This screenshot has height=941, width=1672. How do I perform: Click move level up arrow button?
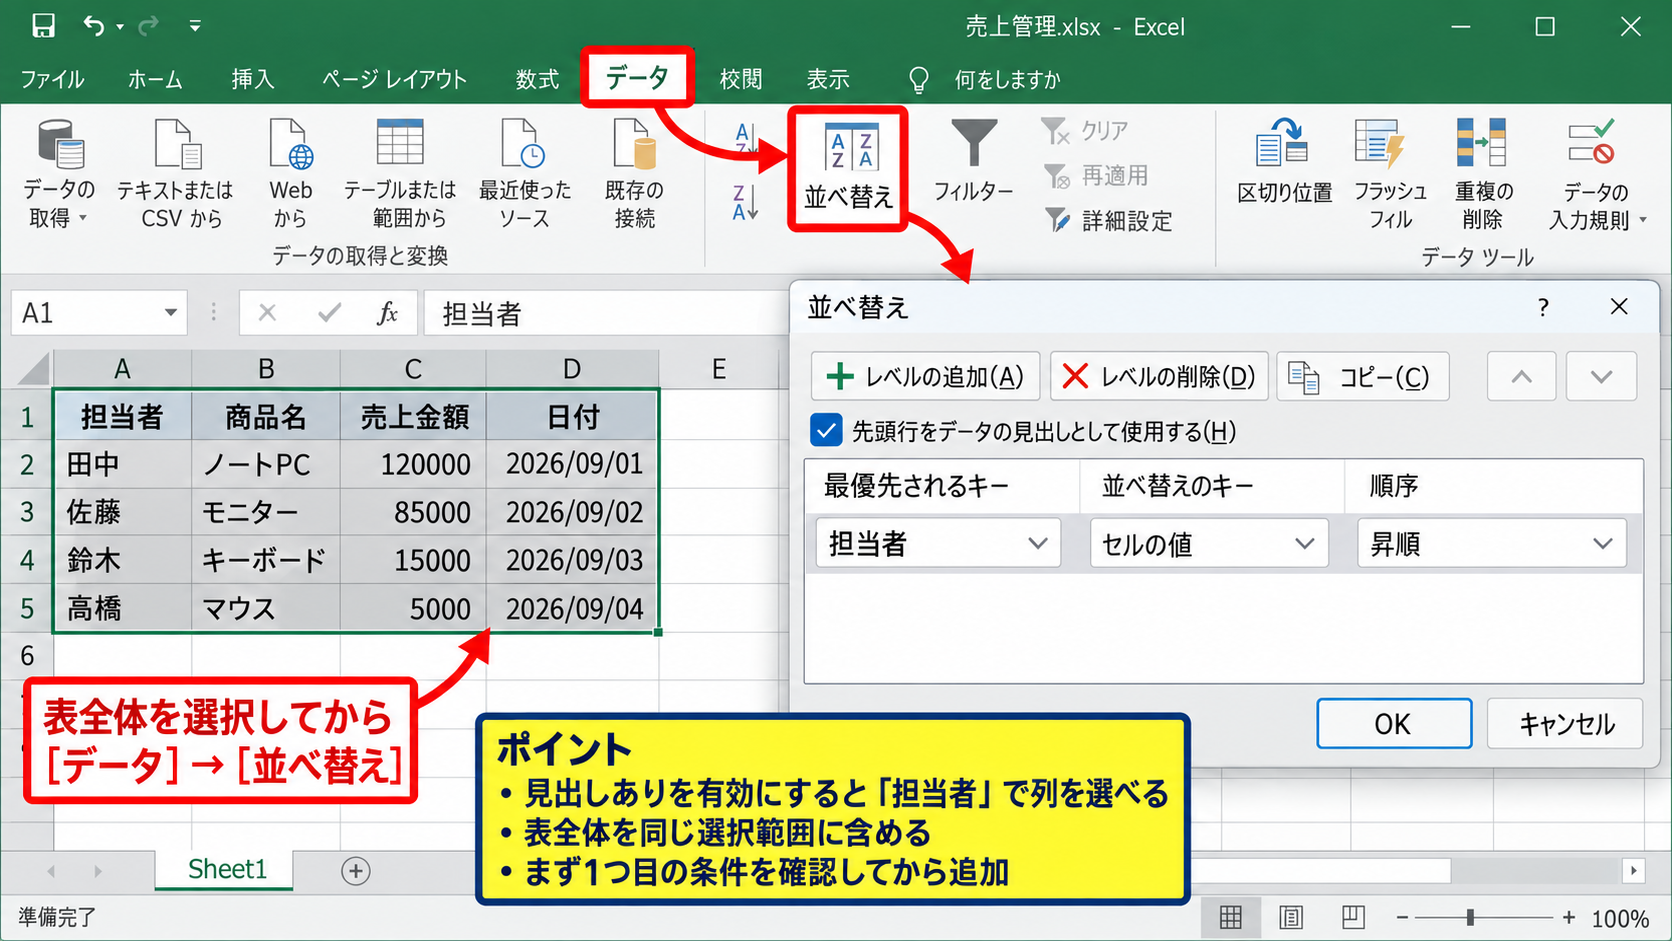click(1522, 376)
